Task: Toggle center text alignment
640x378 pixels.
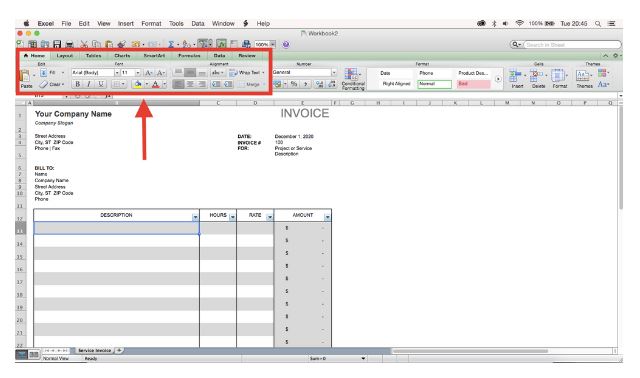Action: [190, 84]
